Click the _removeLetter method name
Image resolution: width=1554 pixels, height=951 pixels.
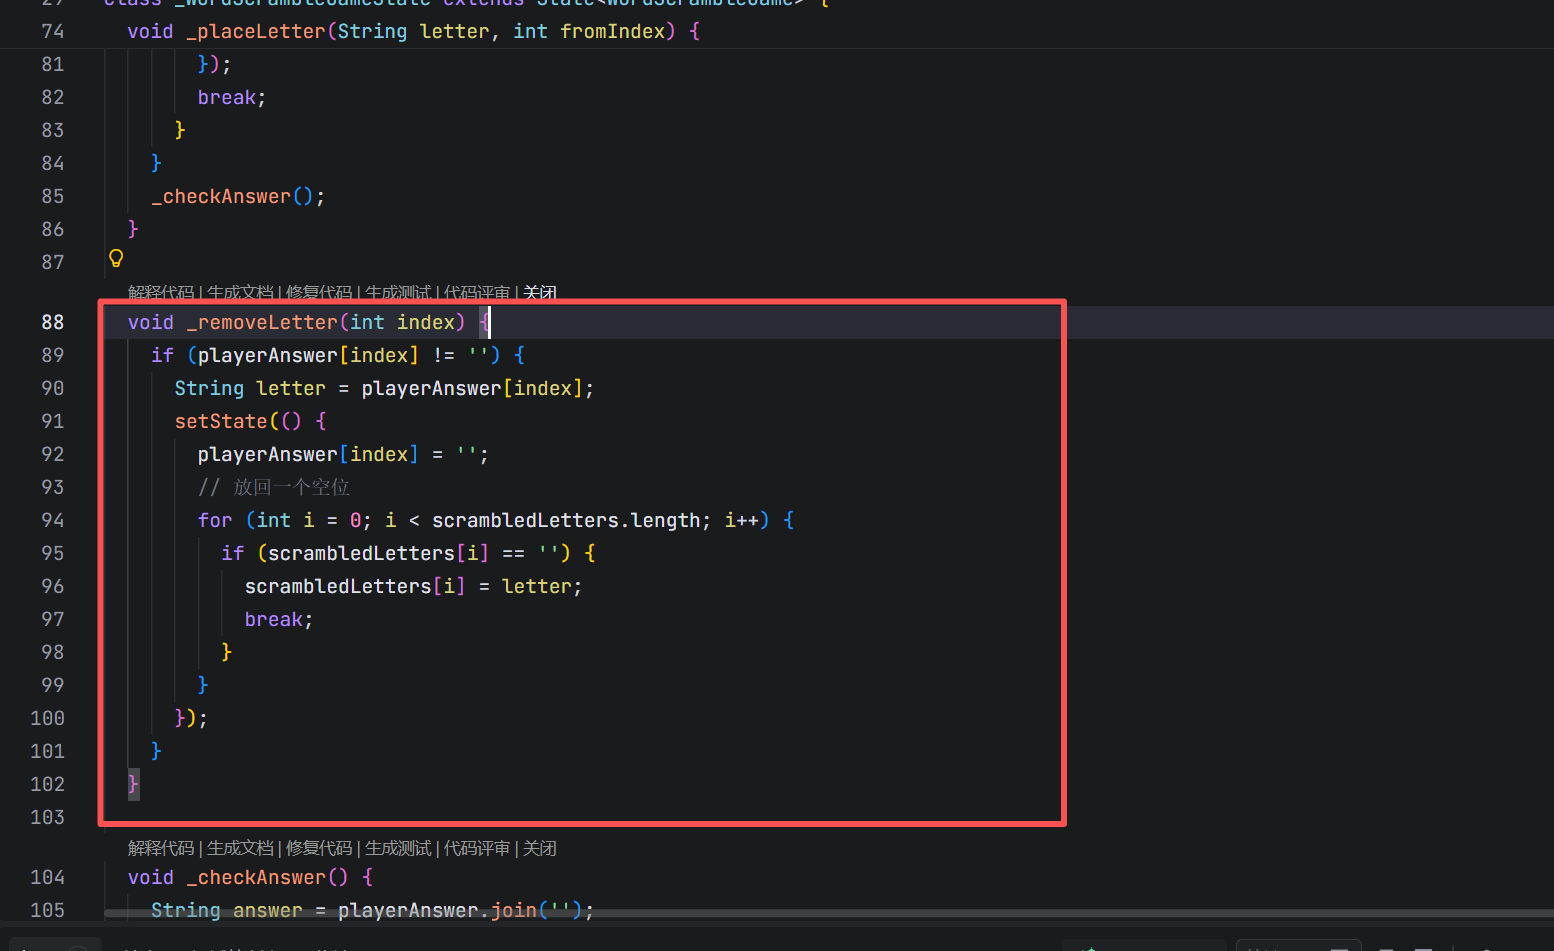(262, 322)
